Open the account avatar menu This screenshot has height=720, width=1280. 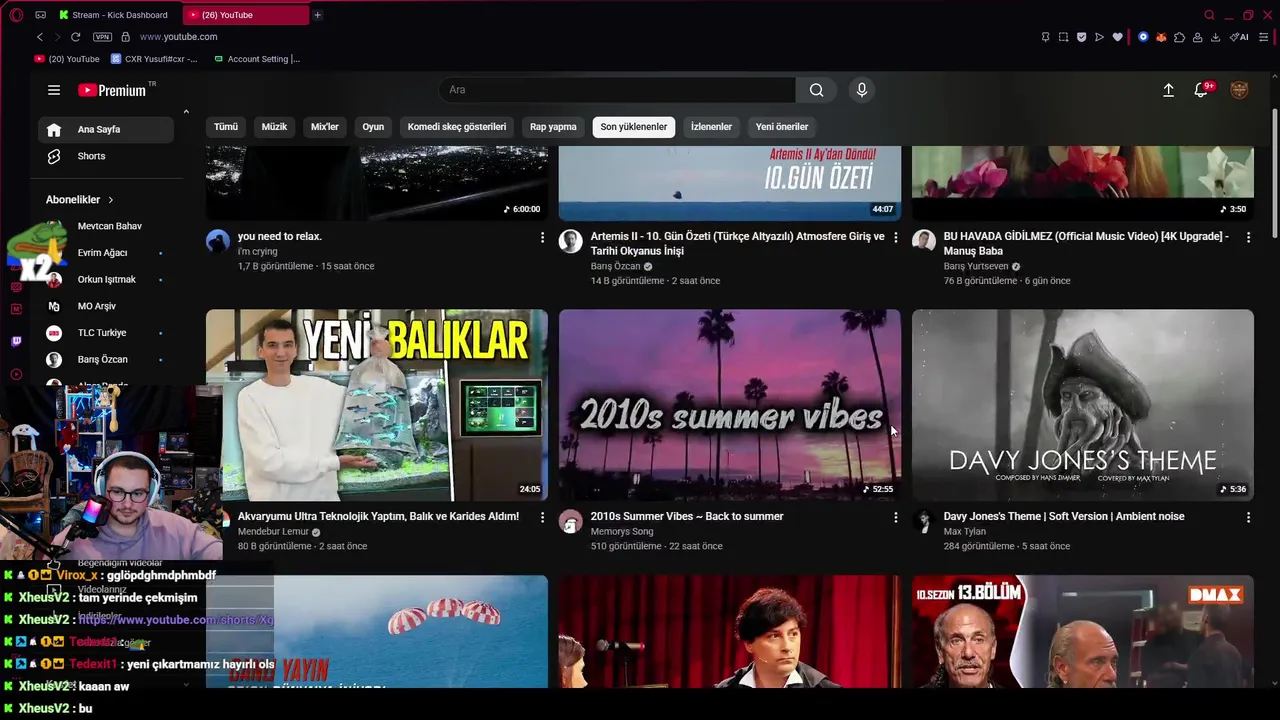tap(1239, 90)
